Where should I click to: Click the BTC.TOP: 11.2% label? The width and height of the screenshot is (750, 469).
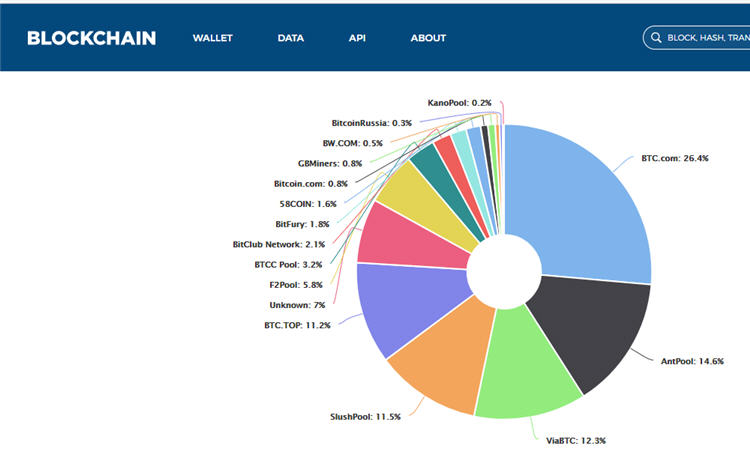(297, 325)
